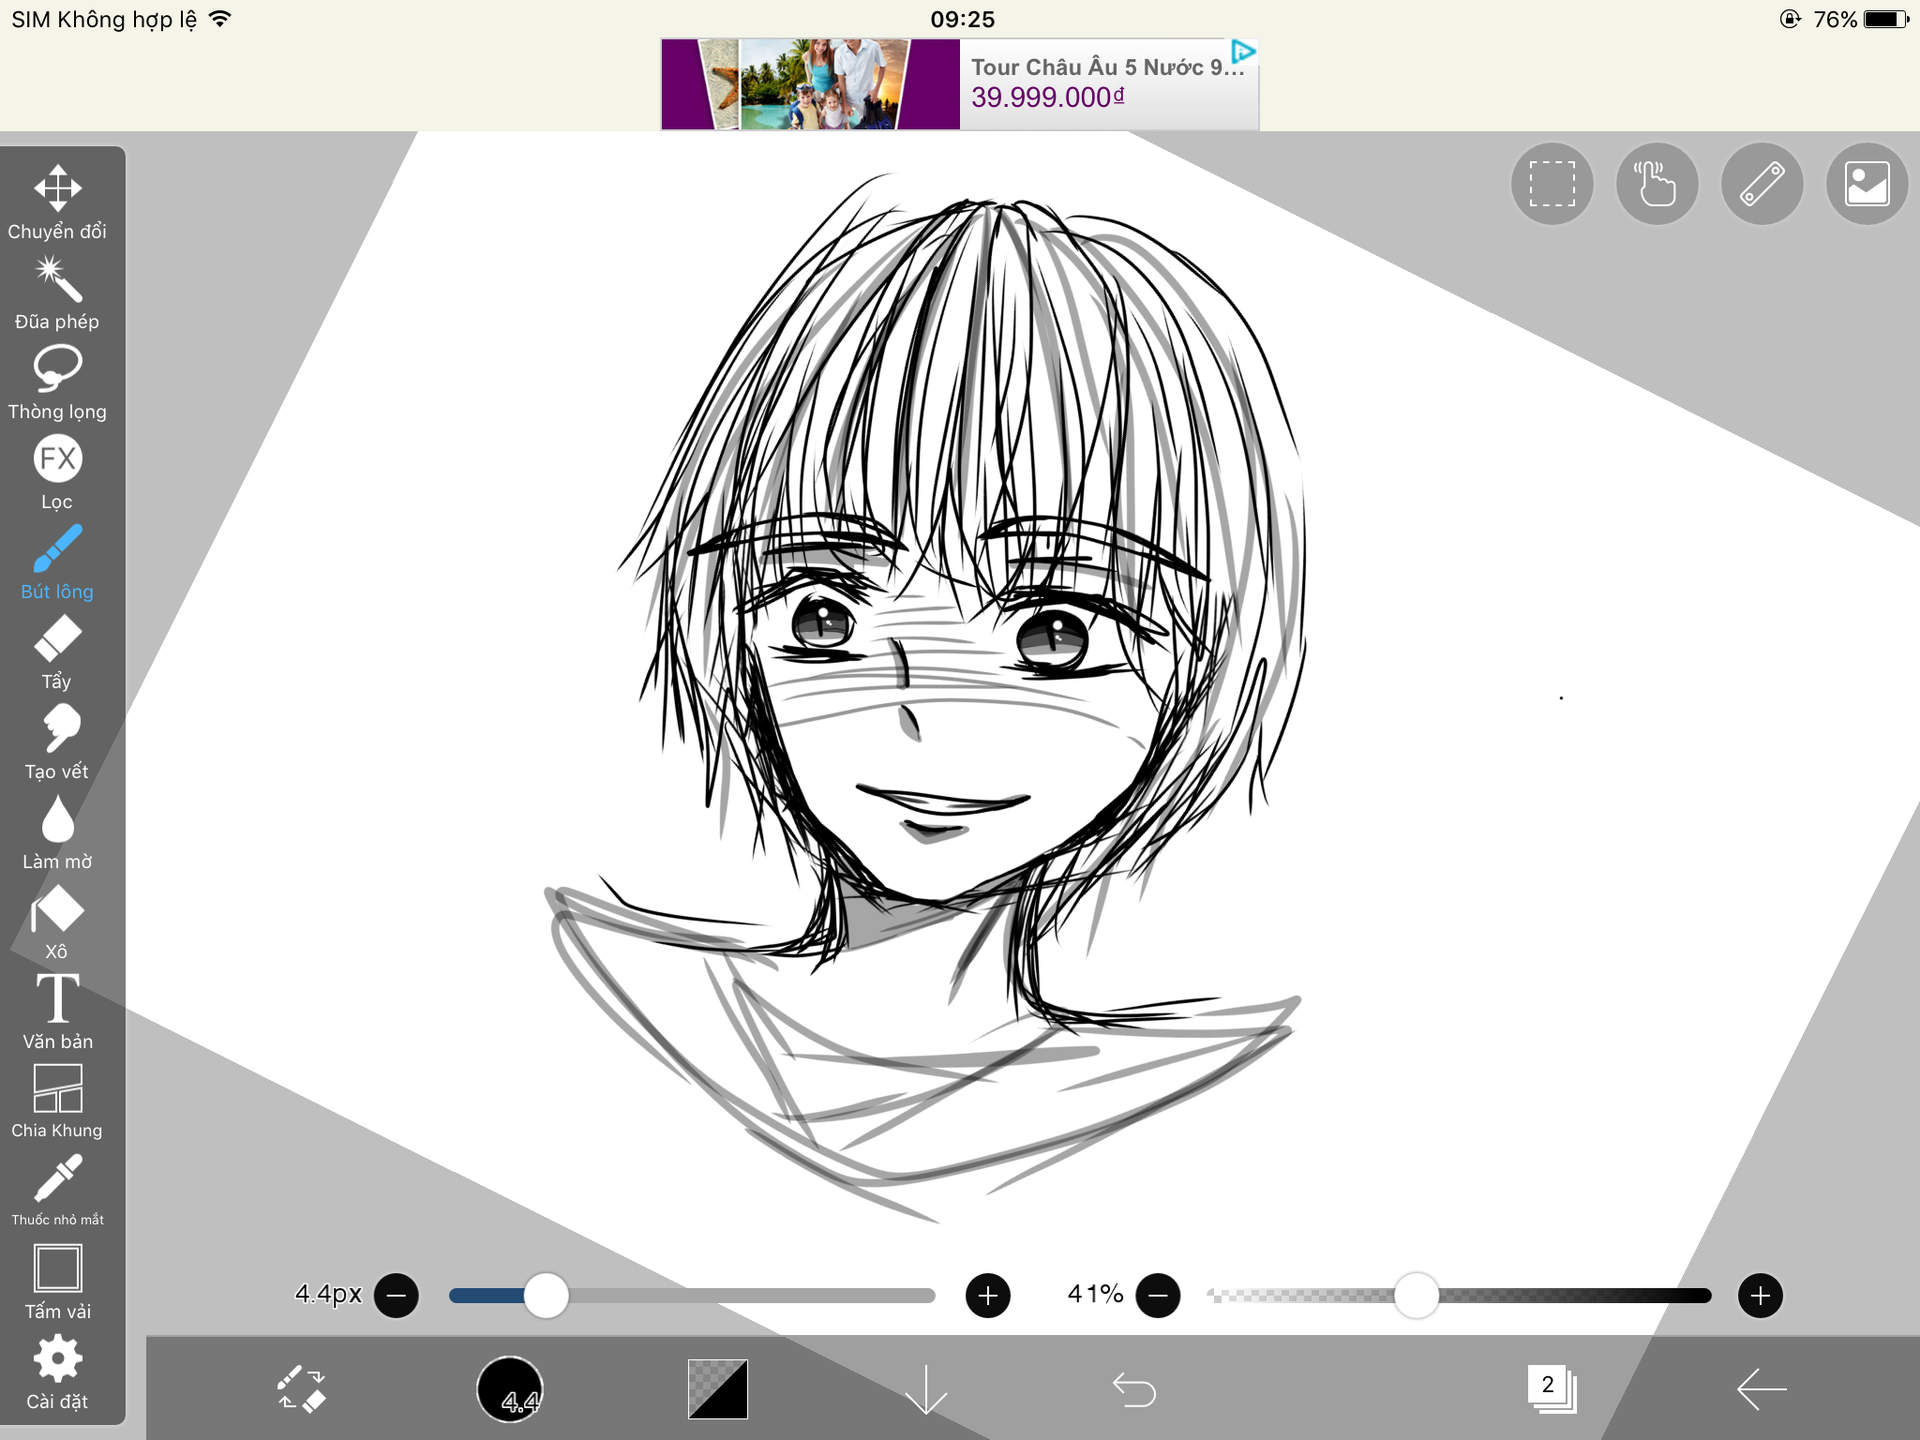Increase brush size with plus button
This screenshot has width=1920, height=1440.
pyautogui.click(x=987, y=1296)
